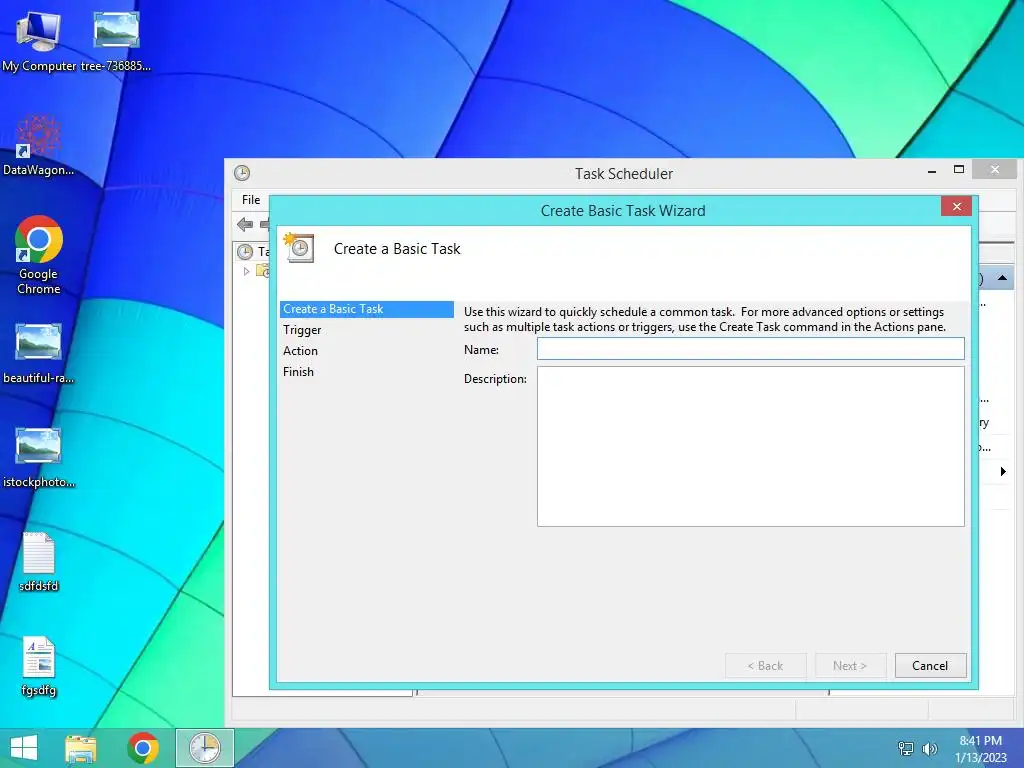Expand the Task Scheduler Library tree node
1024x768 pixels.
[246, 271]
